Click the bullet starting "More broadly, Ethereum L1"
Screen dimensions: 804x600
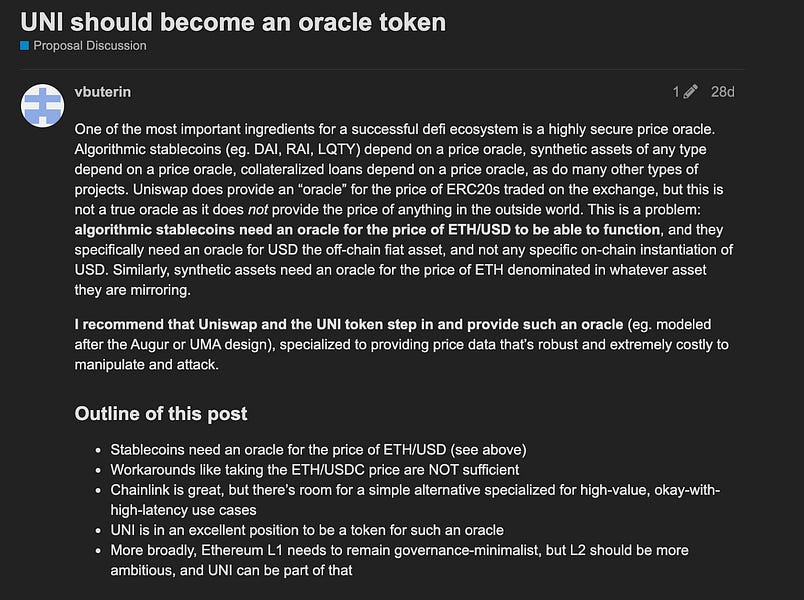tap(399, 550)
